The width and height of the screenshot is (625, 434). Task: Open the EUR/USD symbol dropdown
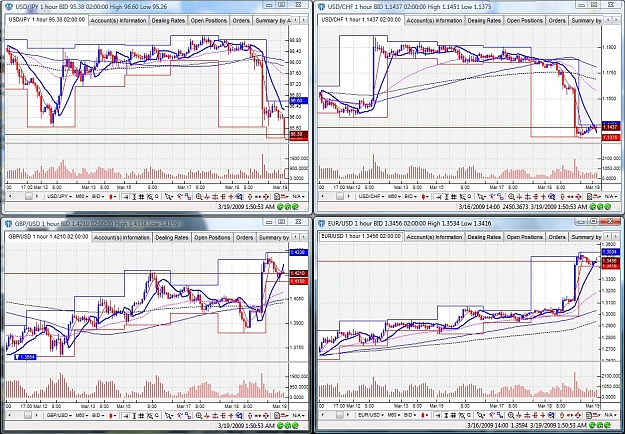[x=371, y=415]
